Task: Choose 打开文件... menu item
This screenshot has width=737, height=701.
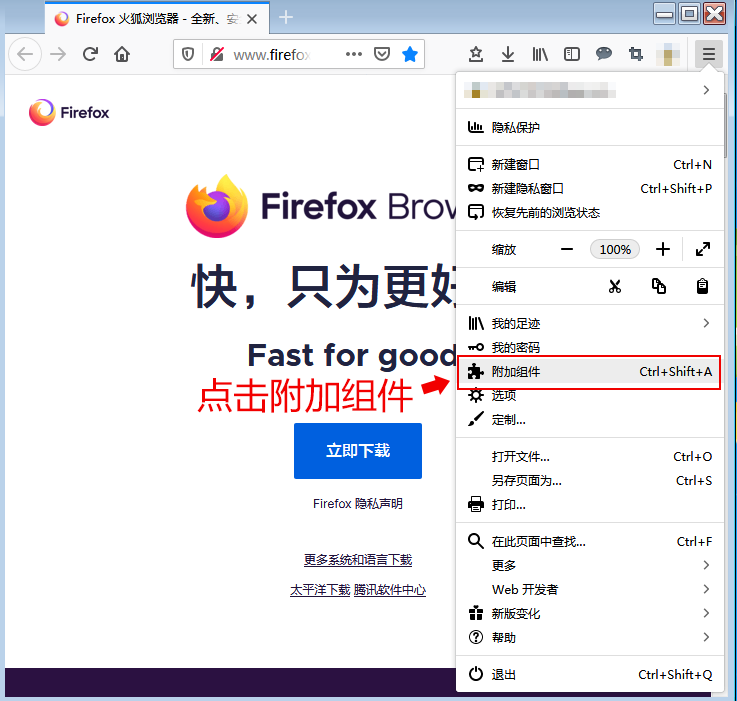Action: pos(589,457)
